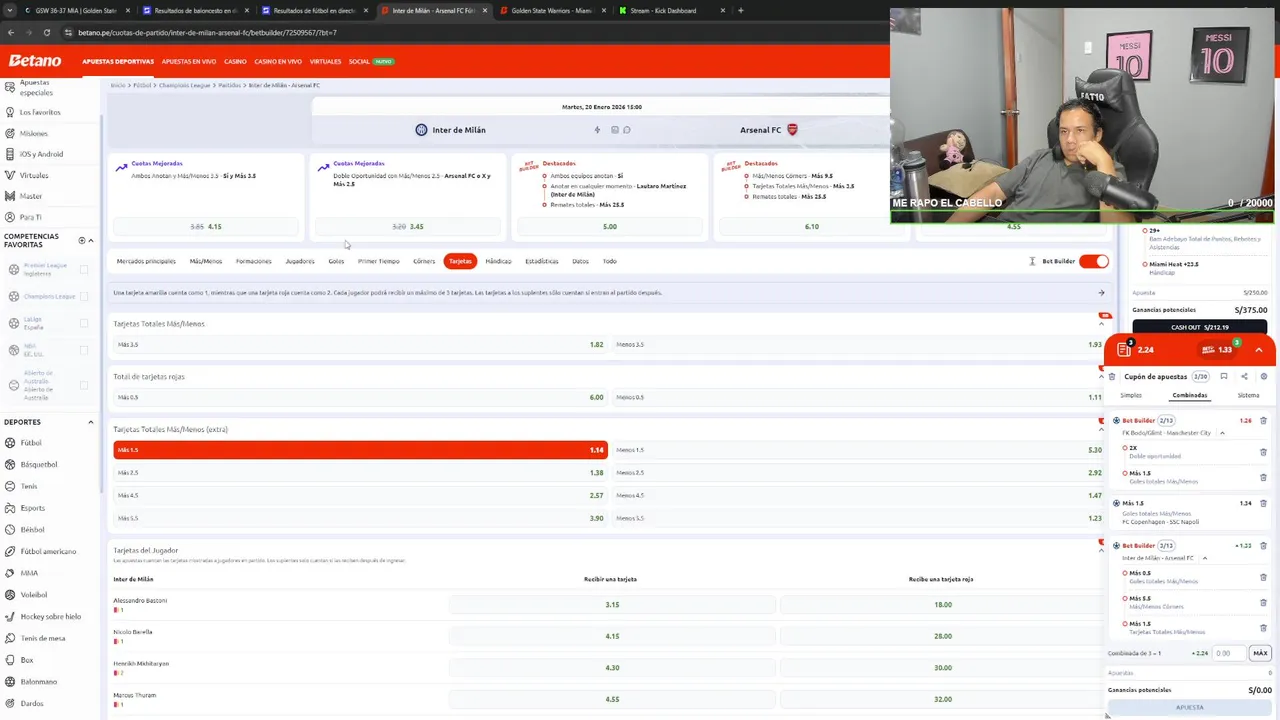Check the Premier League favorite checkbox
1280x720 pixels.
[x=84, y=270]
